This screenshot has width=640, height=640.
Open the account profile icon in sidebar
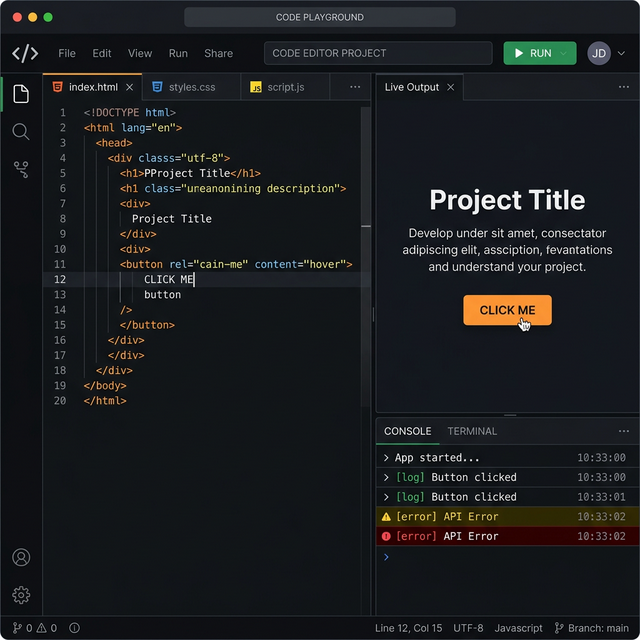(21, 558)
